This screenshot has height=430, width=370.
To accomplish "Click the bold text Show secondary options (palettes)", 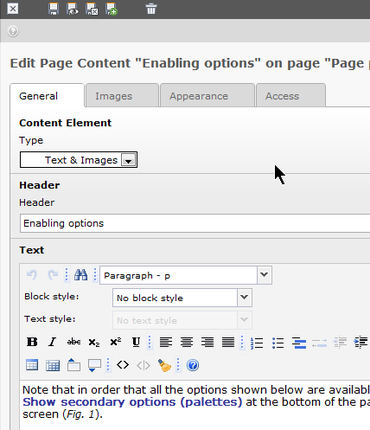I will [x=132, y=402].
